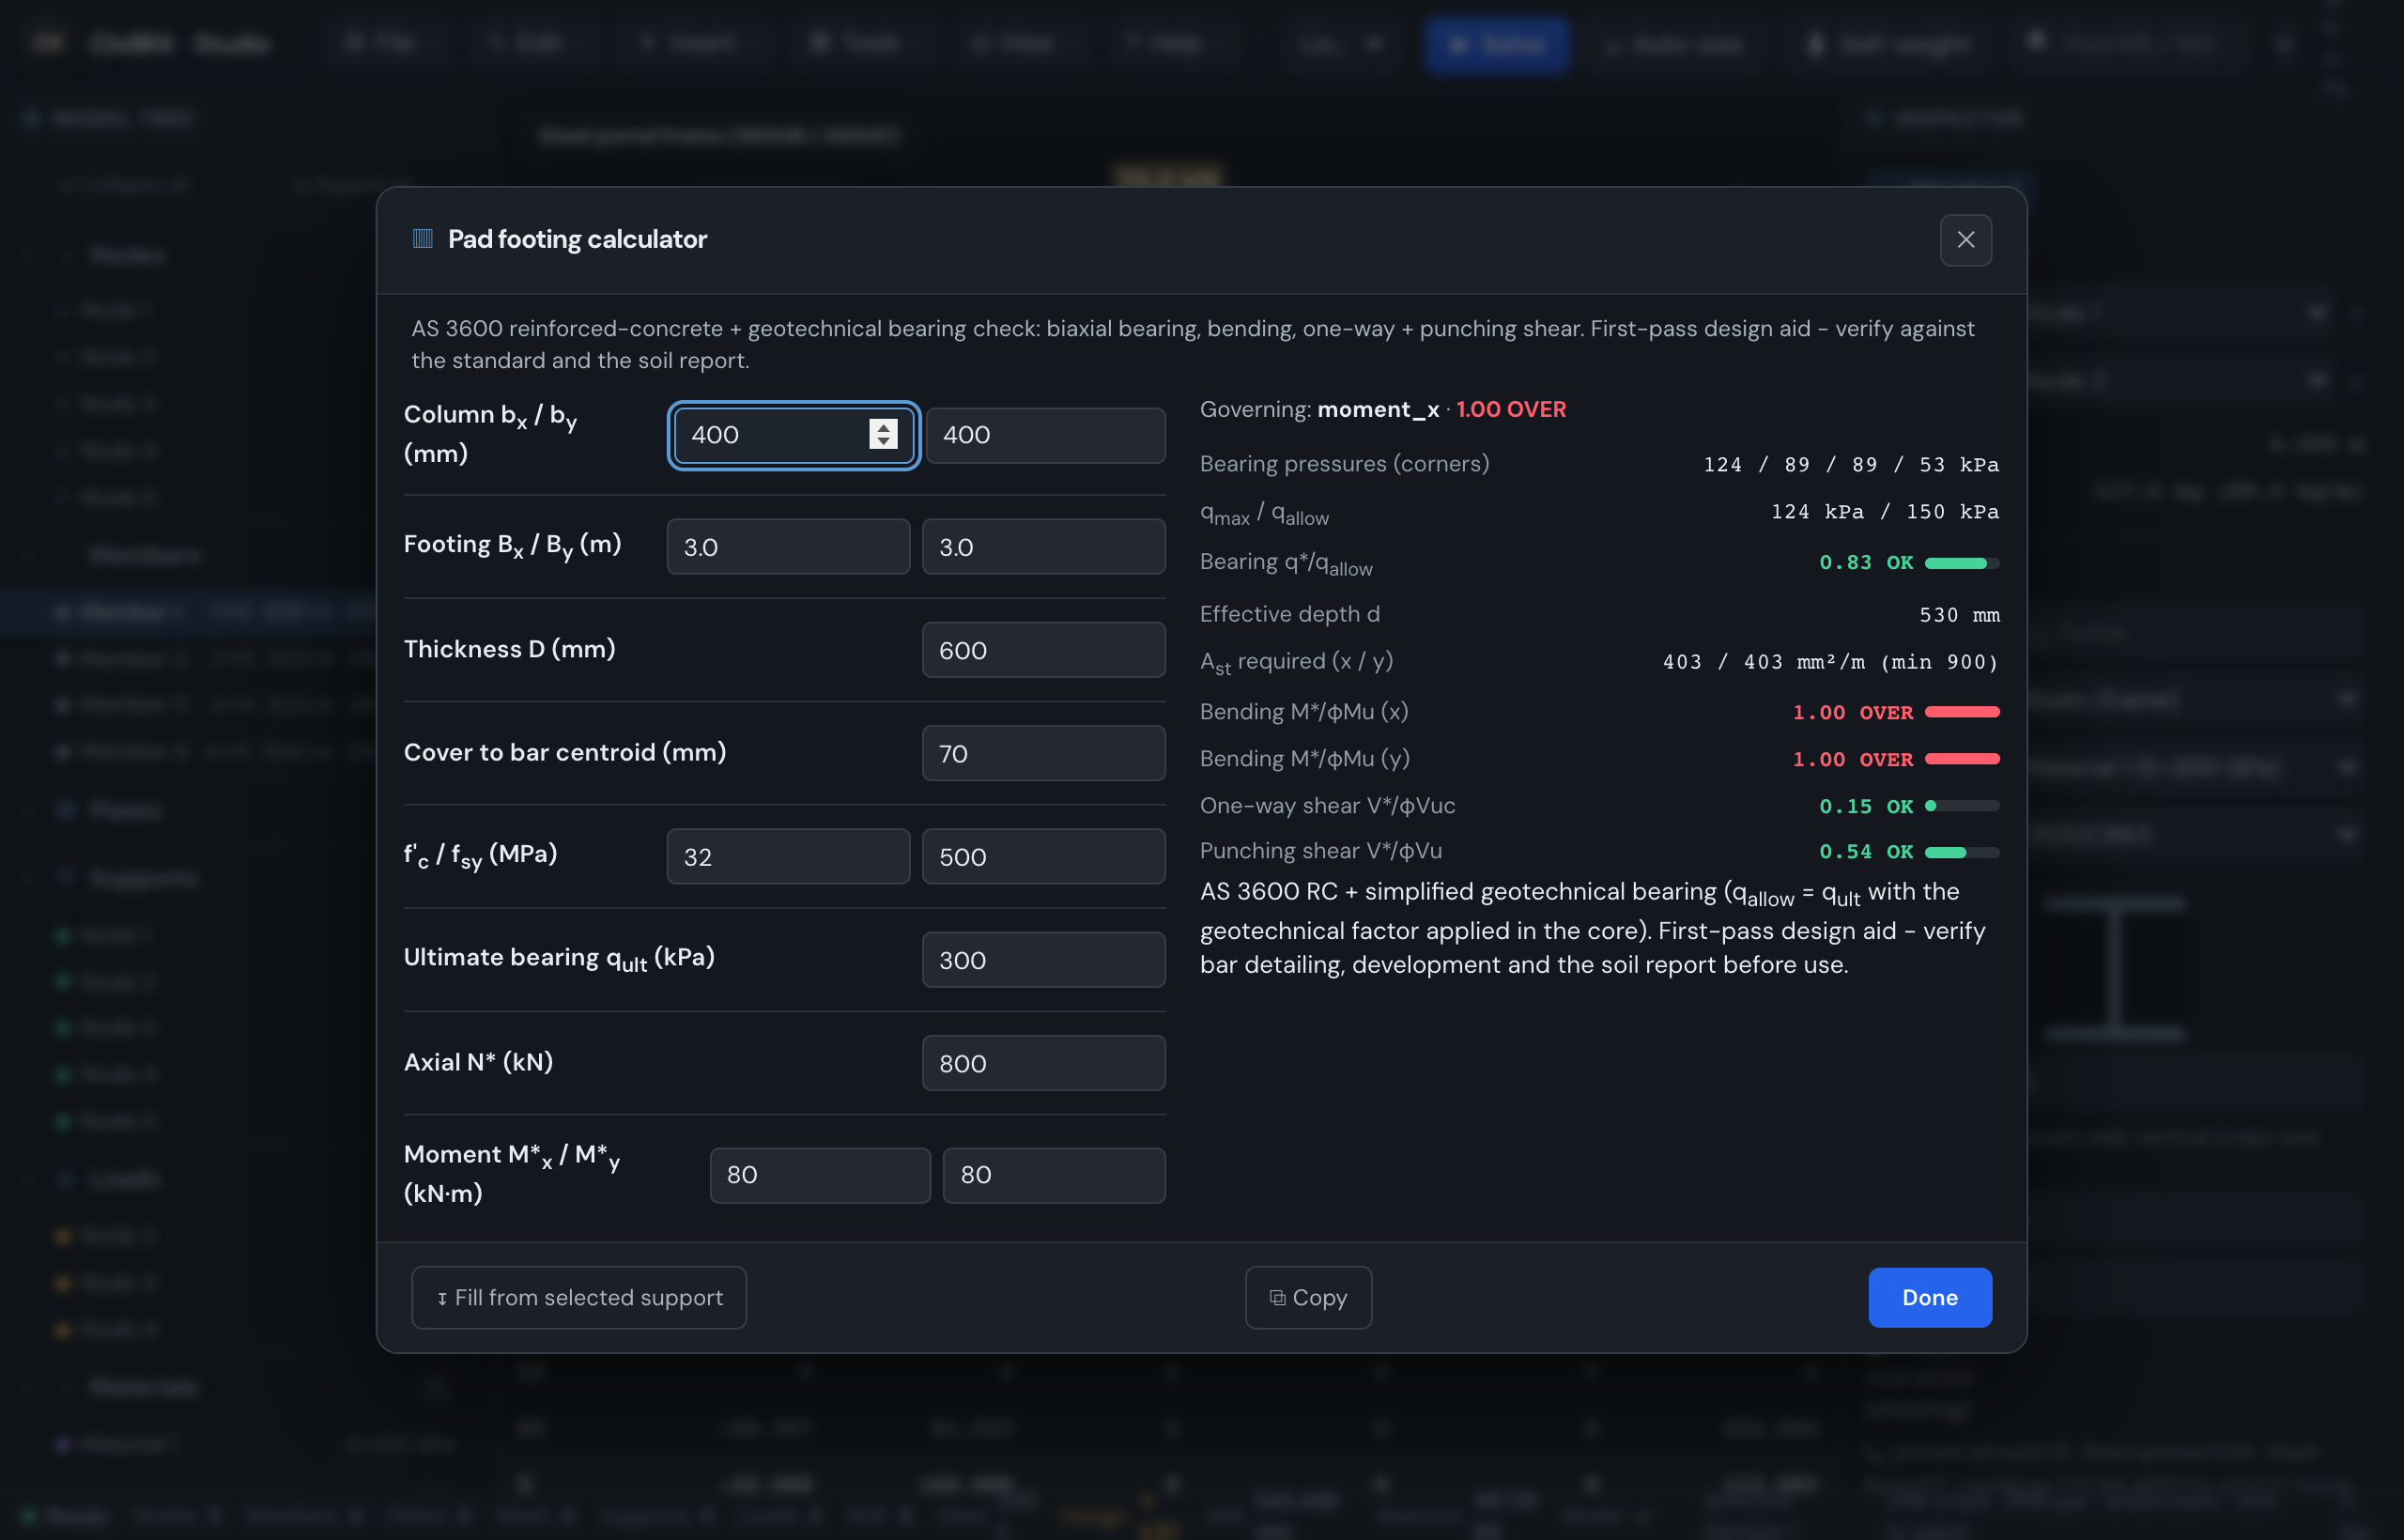Edit the Footing Bx value 3.0
The width and height of the screenshot is (2404, 1540).
tap(788, 546)
